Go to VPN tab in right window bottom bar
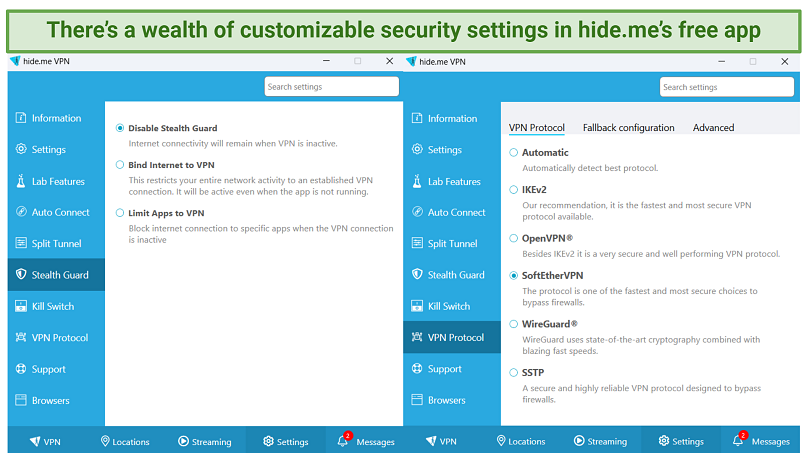The width and height of the screenshot is (806, 453). [441, 441]
